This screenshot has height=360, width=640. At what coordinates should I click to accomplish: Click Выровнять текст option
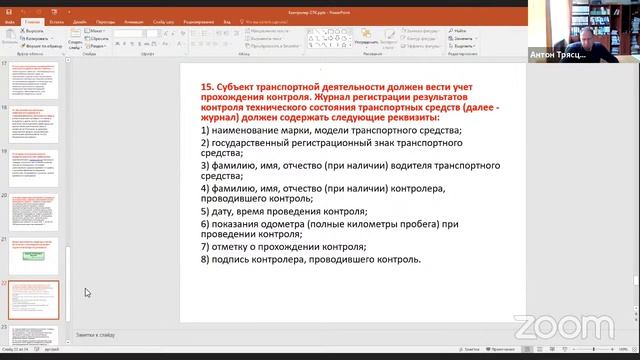click(264, 38)
